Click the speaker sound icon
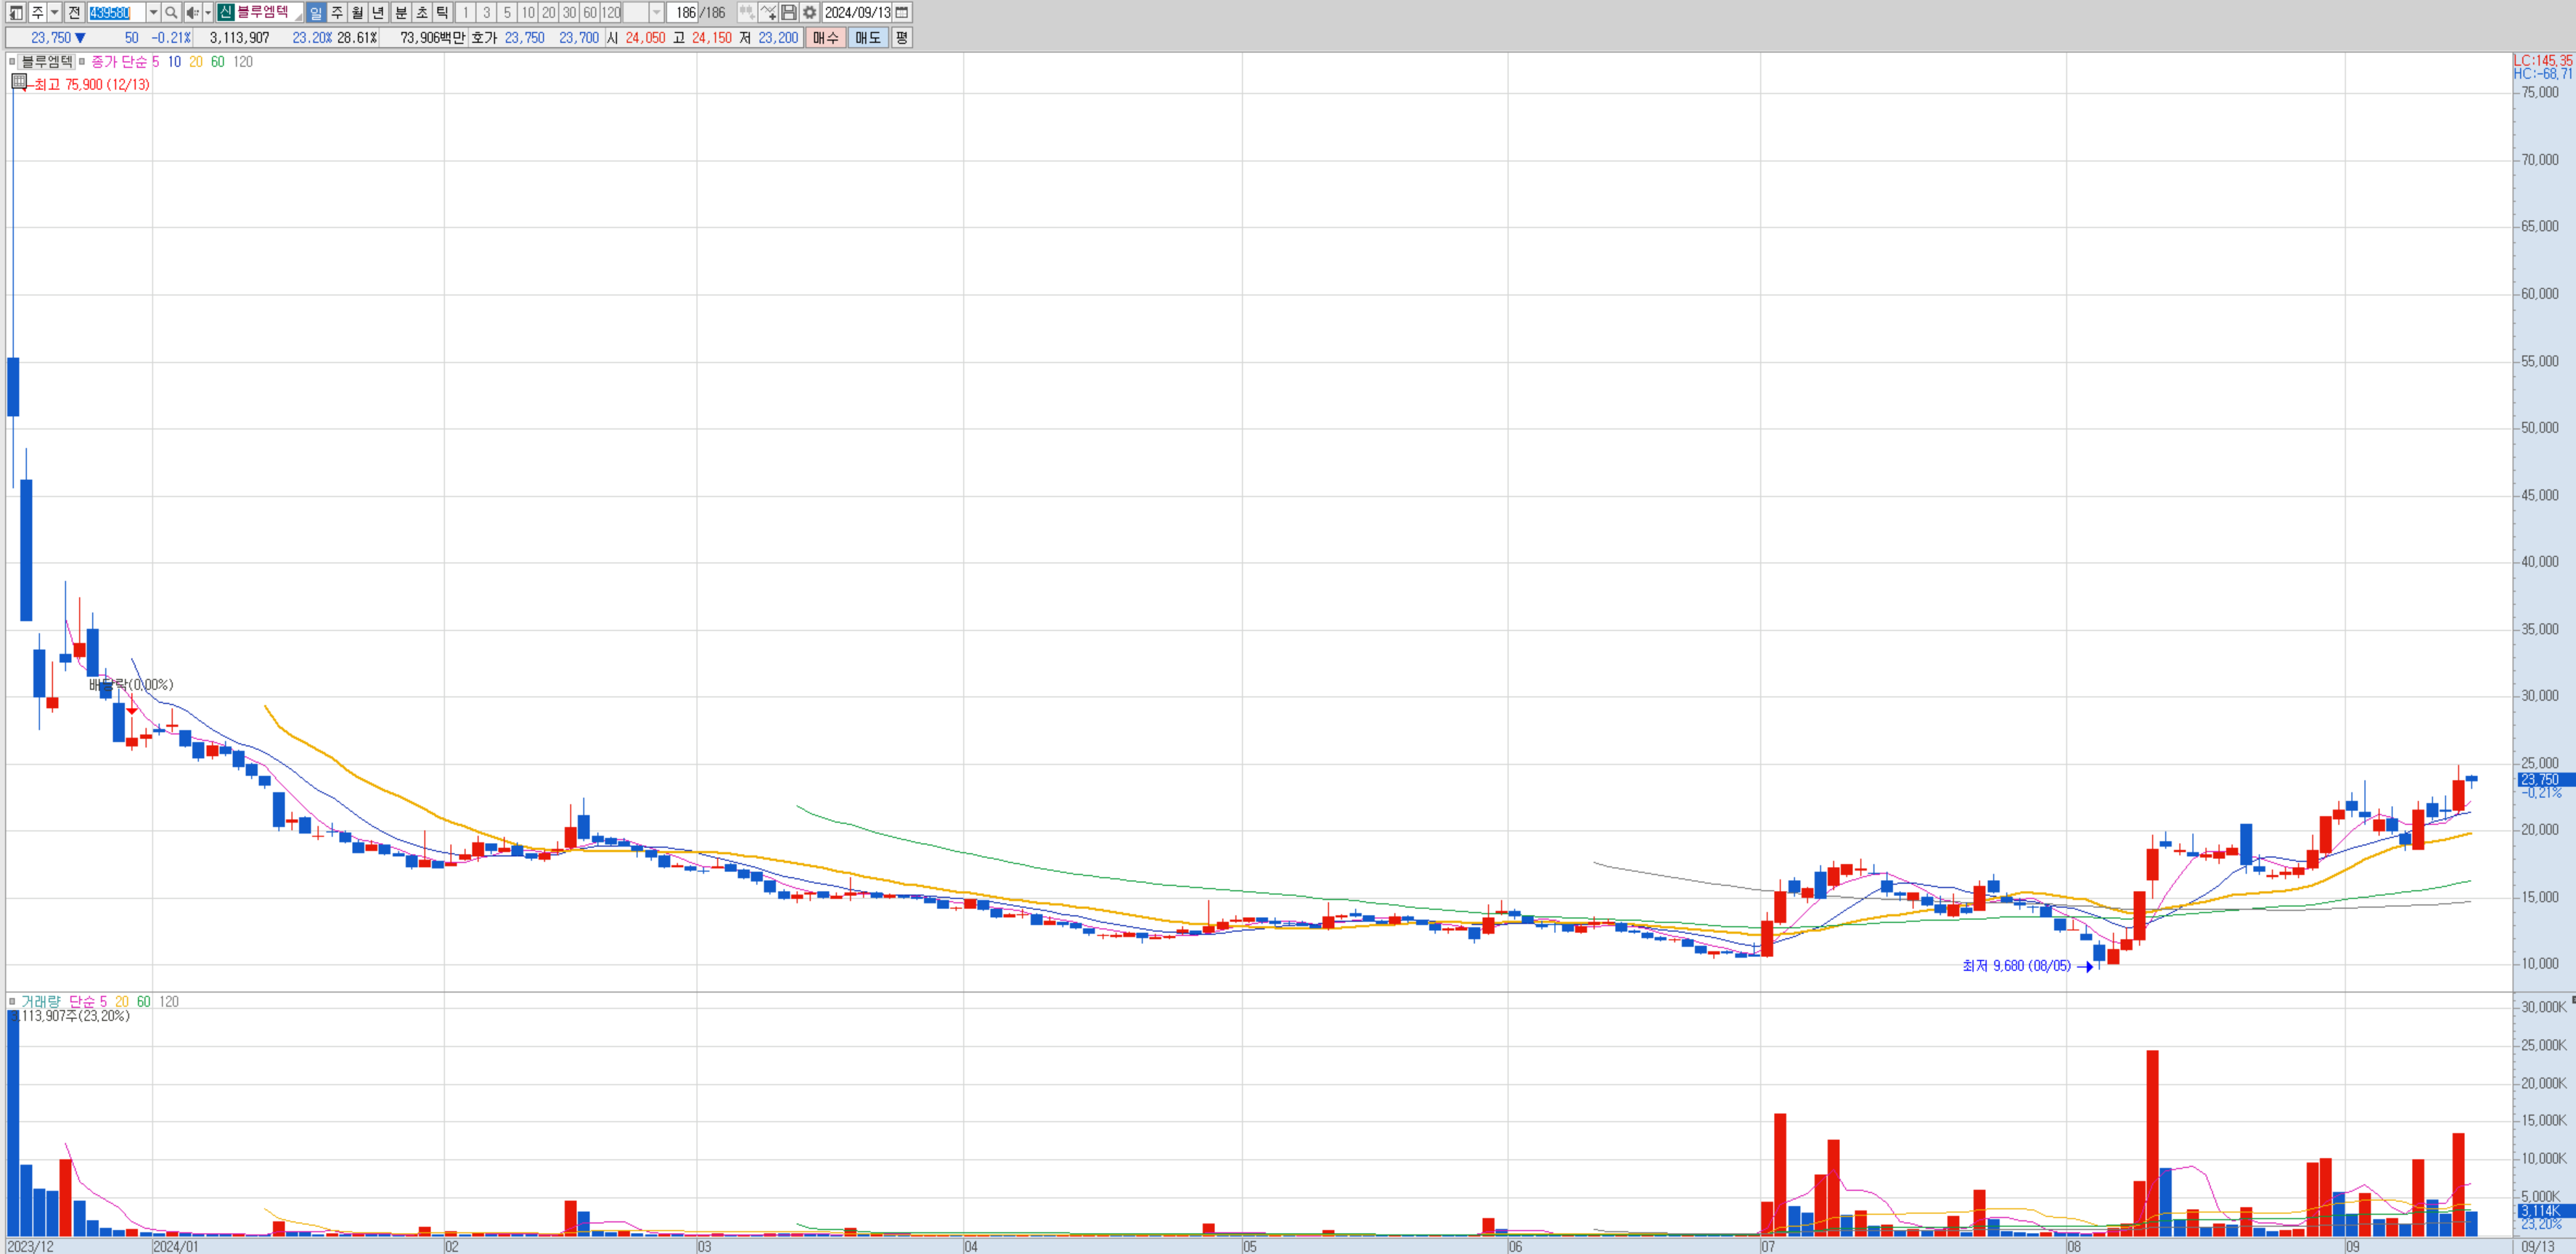2576x1254 pixels. [192, 12]
